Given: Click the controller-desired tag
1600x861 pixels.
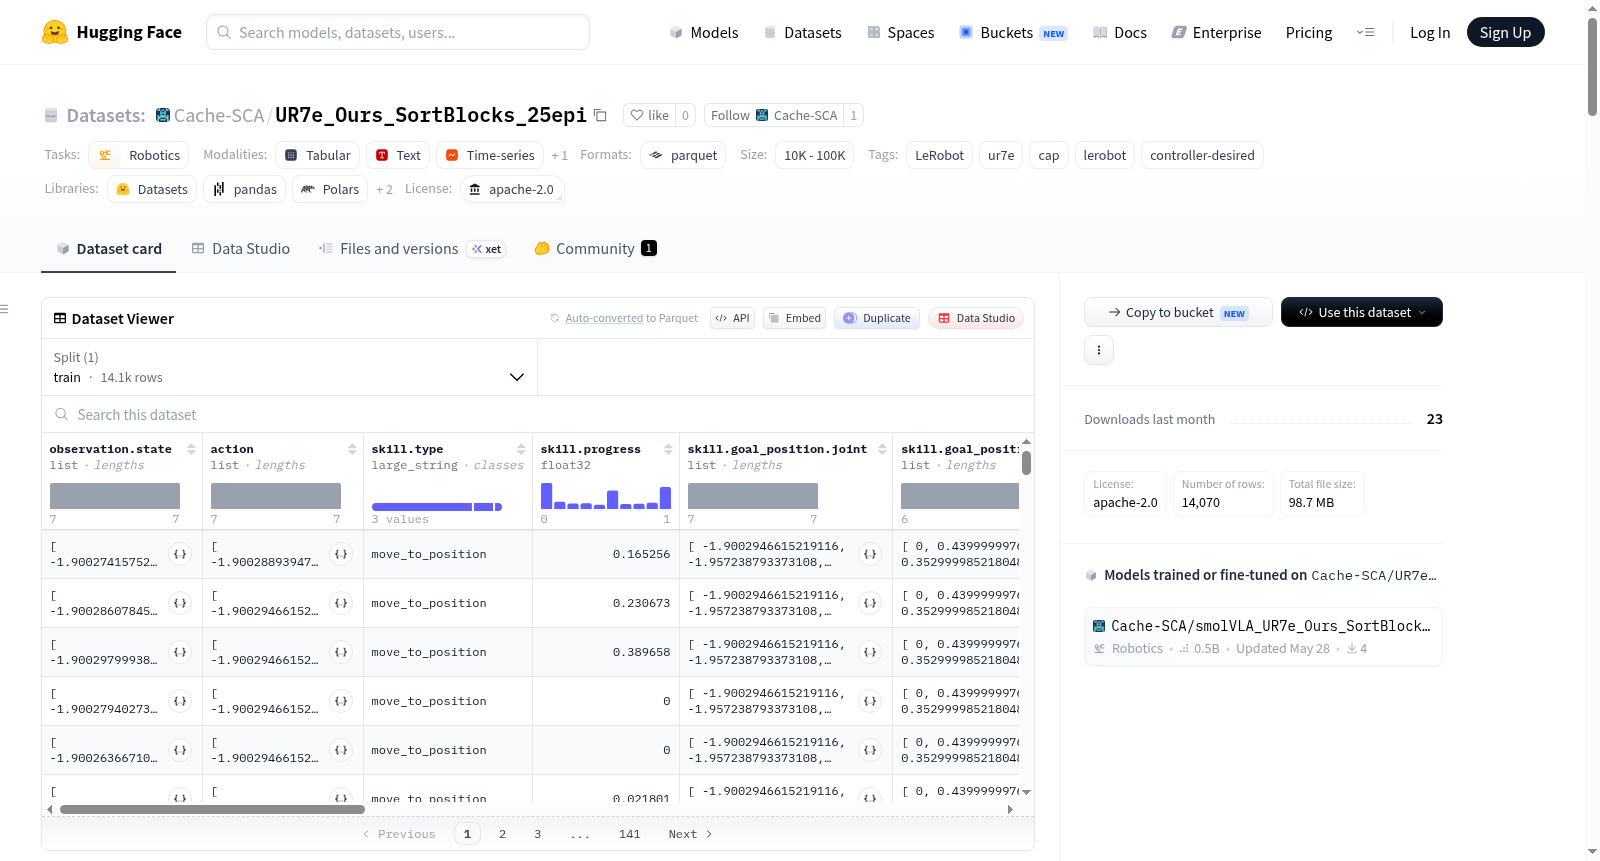Looking at the screenshot, I should (1202, 155).
